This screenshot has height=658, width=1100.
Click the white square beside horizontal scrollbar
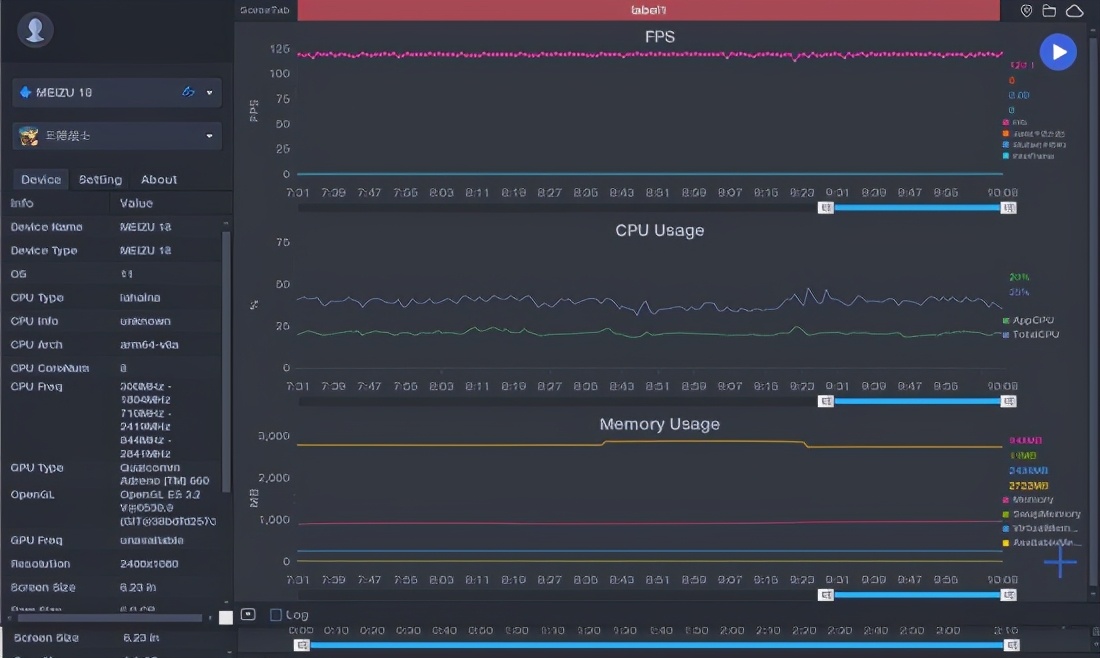click(x=225, y=617)
